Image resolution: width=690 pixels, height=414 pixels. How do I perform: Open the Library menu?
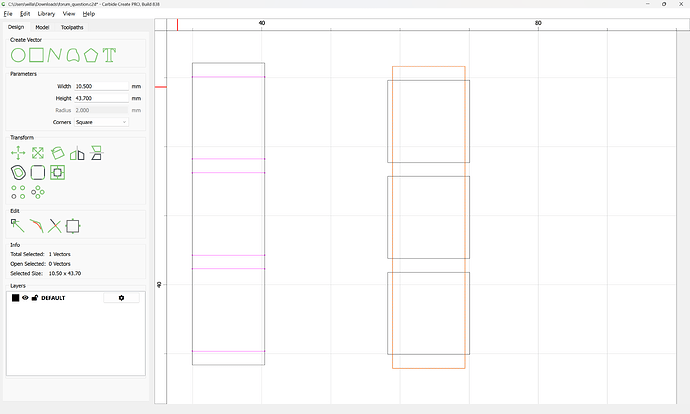[x=46, y=14]
